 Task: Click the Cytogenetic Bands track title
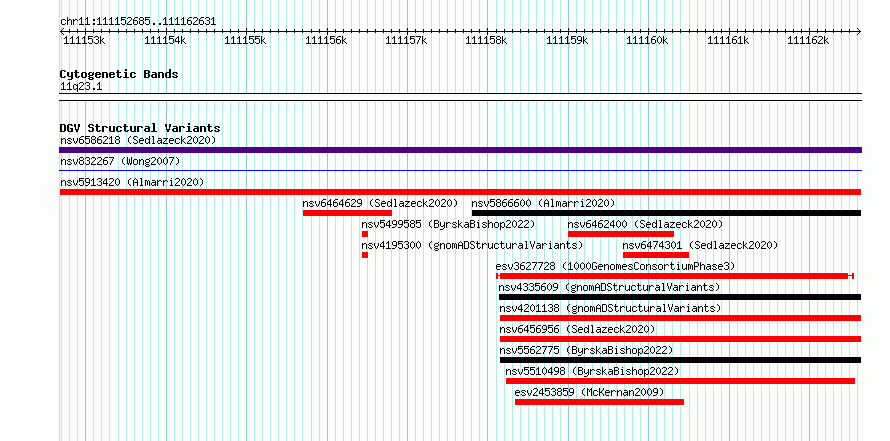(119, 74)
